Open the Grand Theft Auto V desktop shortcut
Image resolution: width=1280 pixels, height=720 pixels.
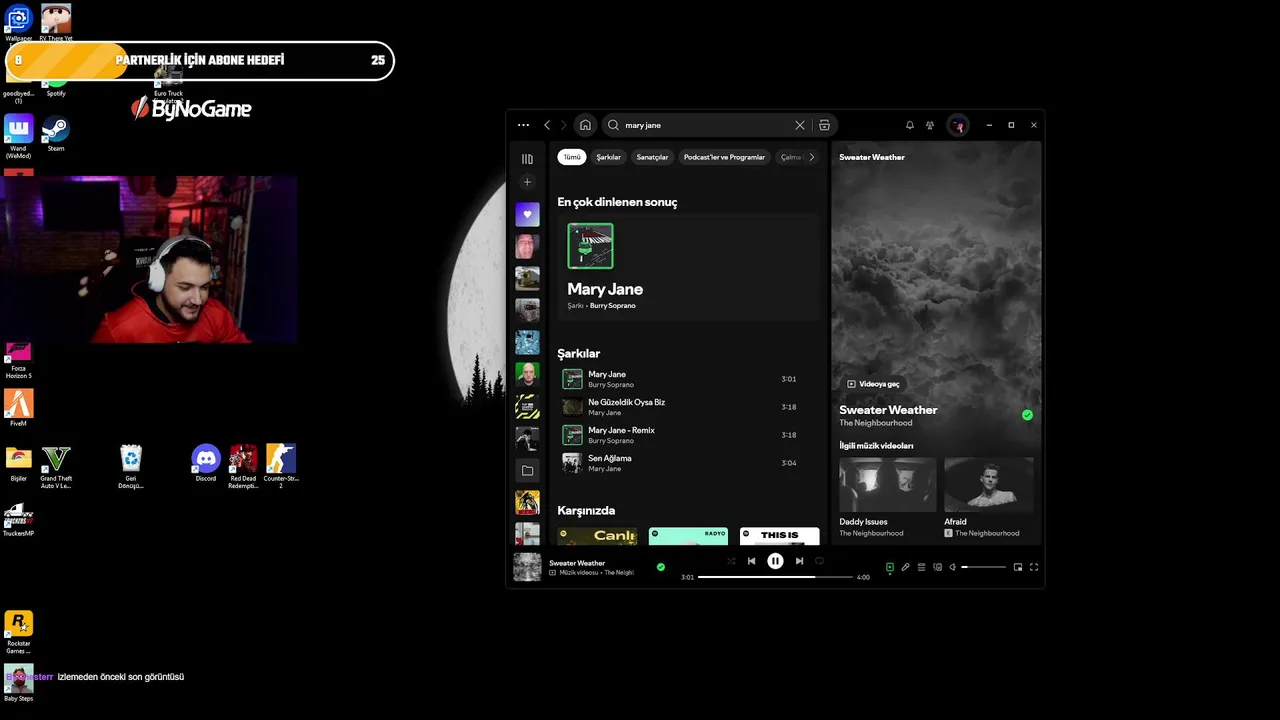click(56, 466)
